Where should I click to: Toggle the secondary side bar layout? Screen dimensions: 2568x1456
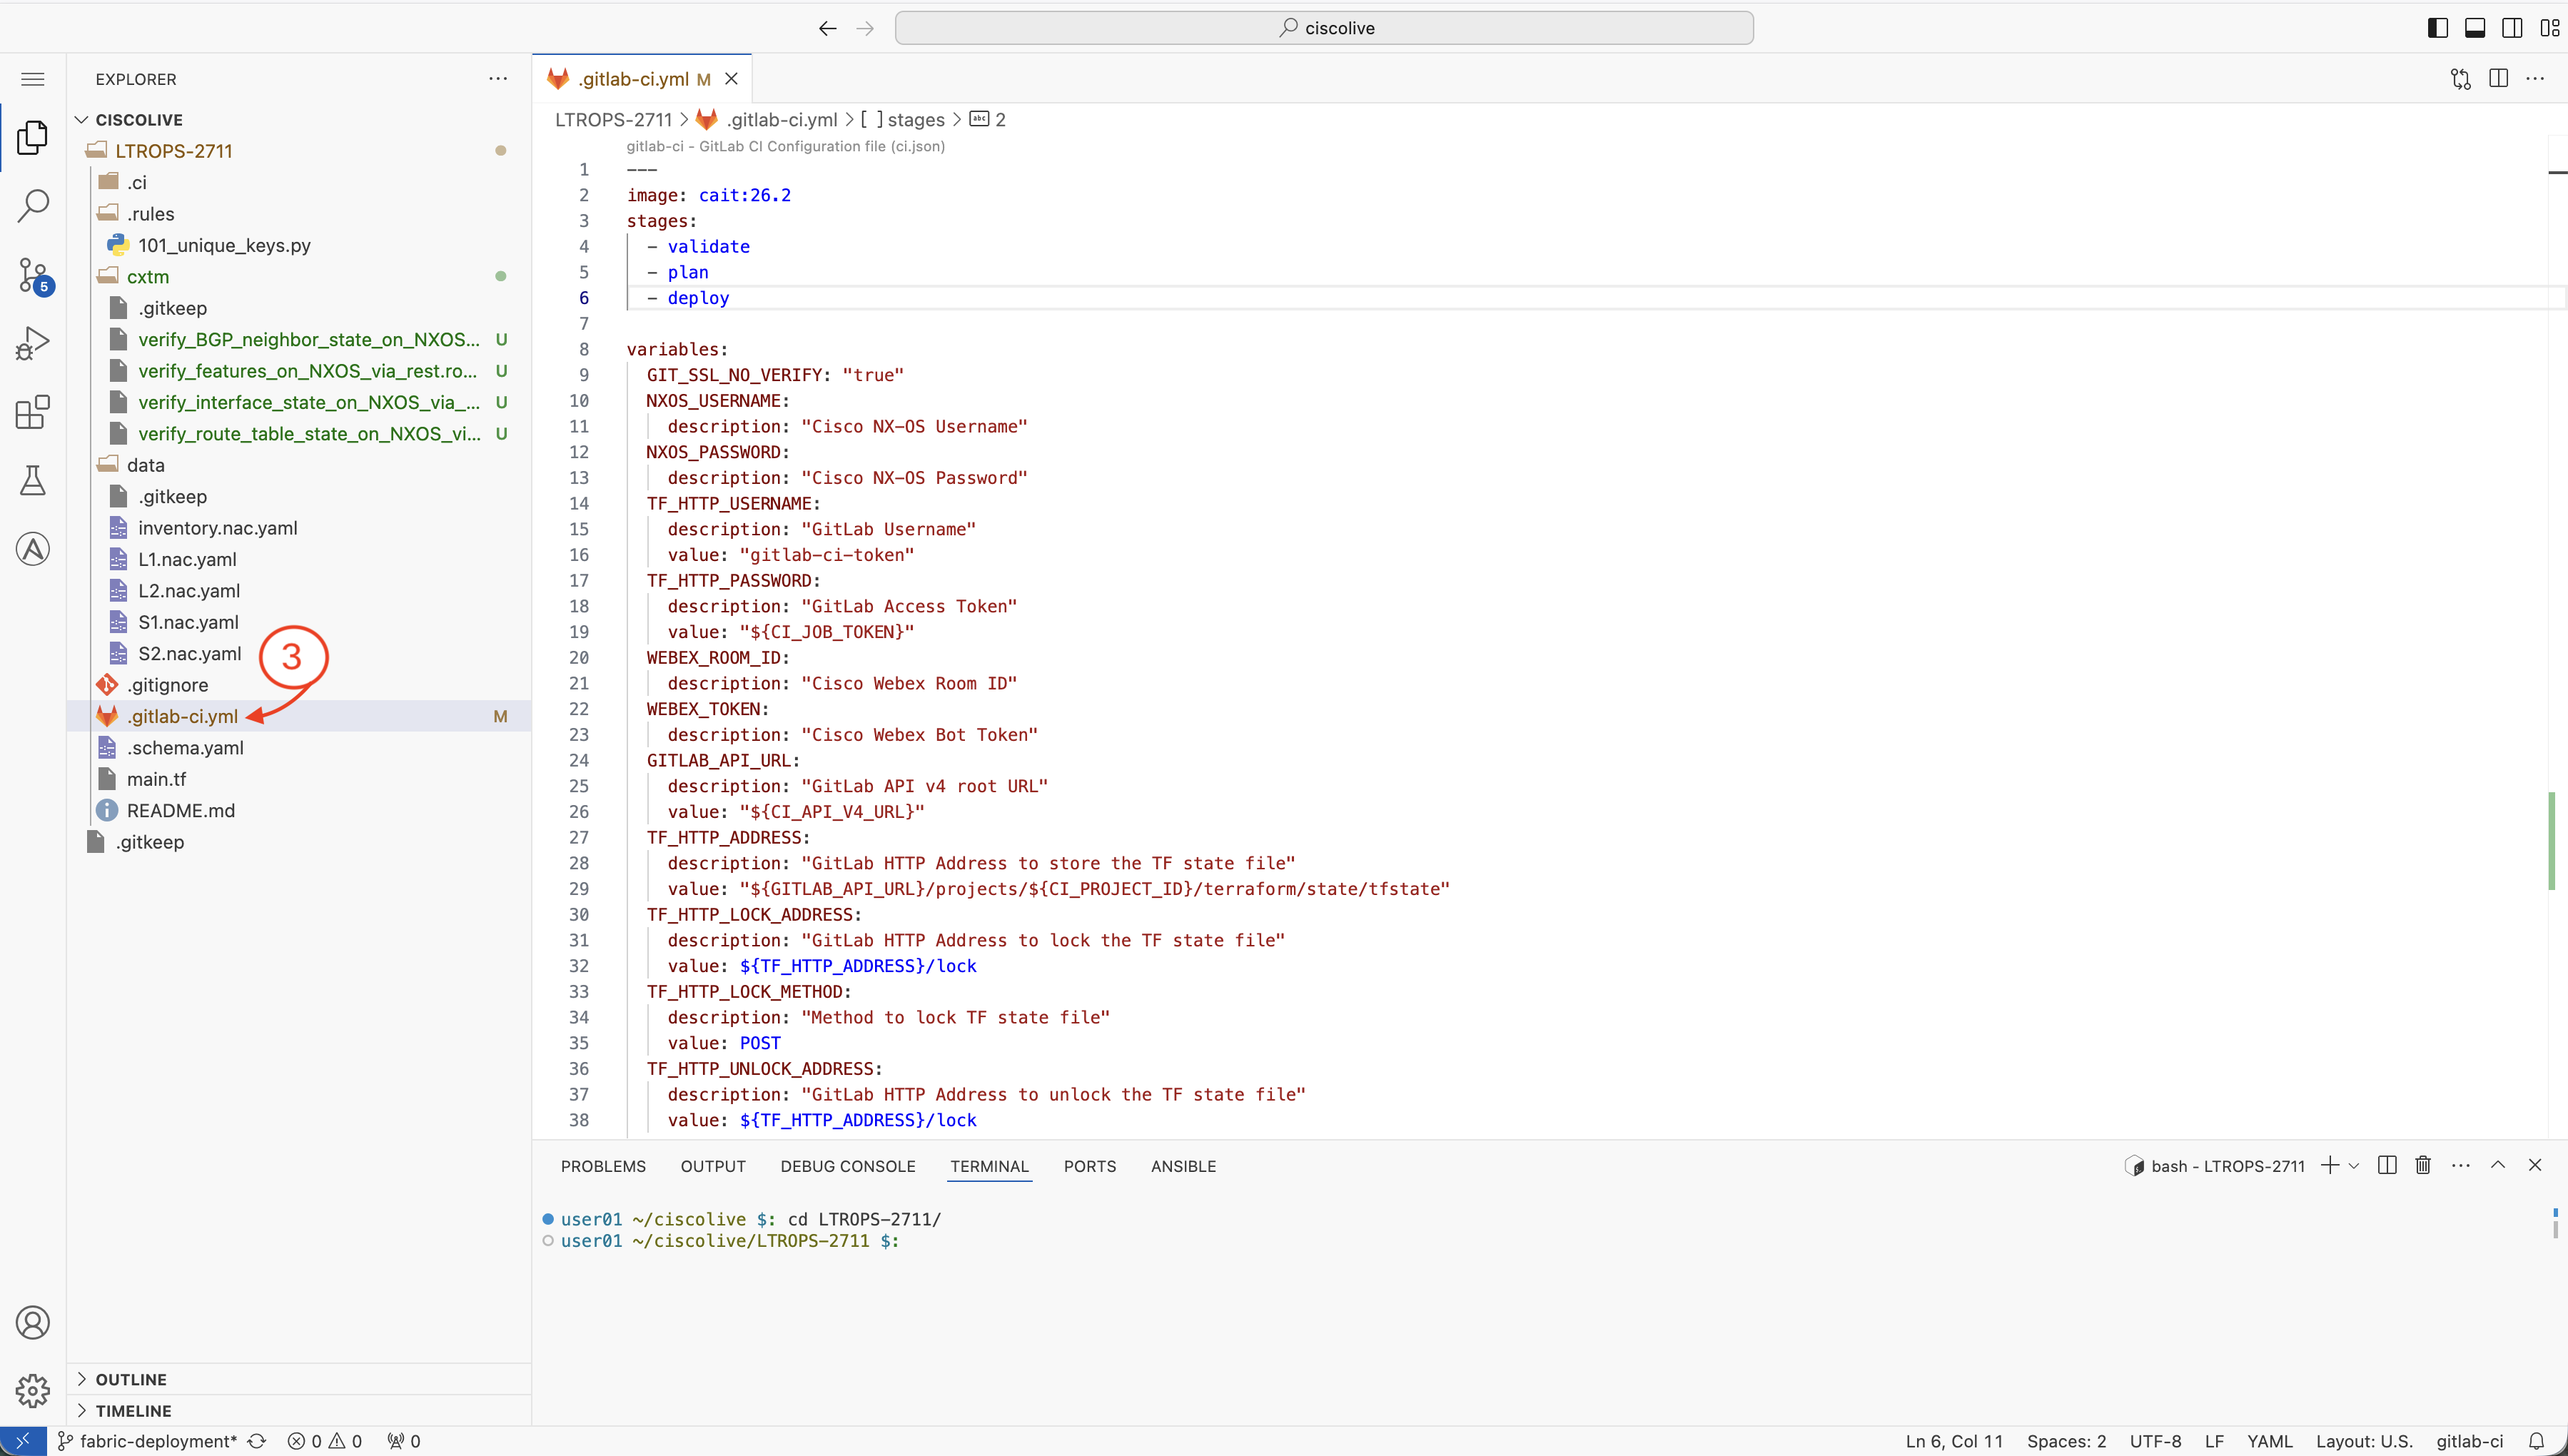(x=2512, y=28)
